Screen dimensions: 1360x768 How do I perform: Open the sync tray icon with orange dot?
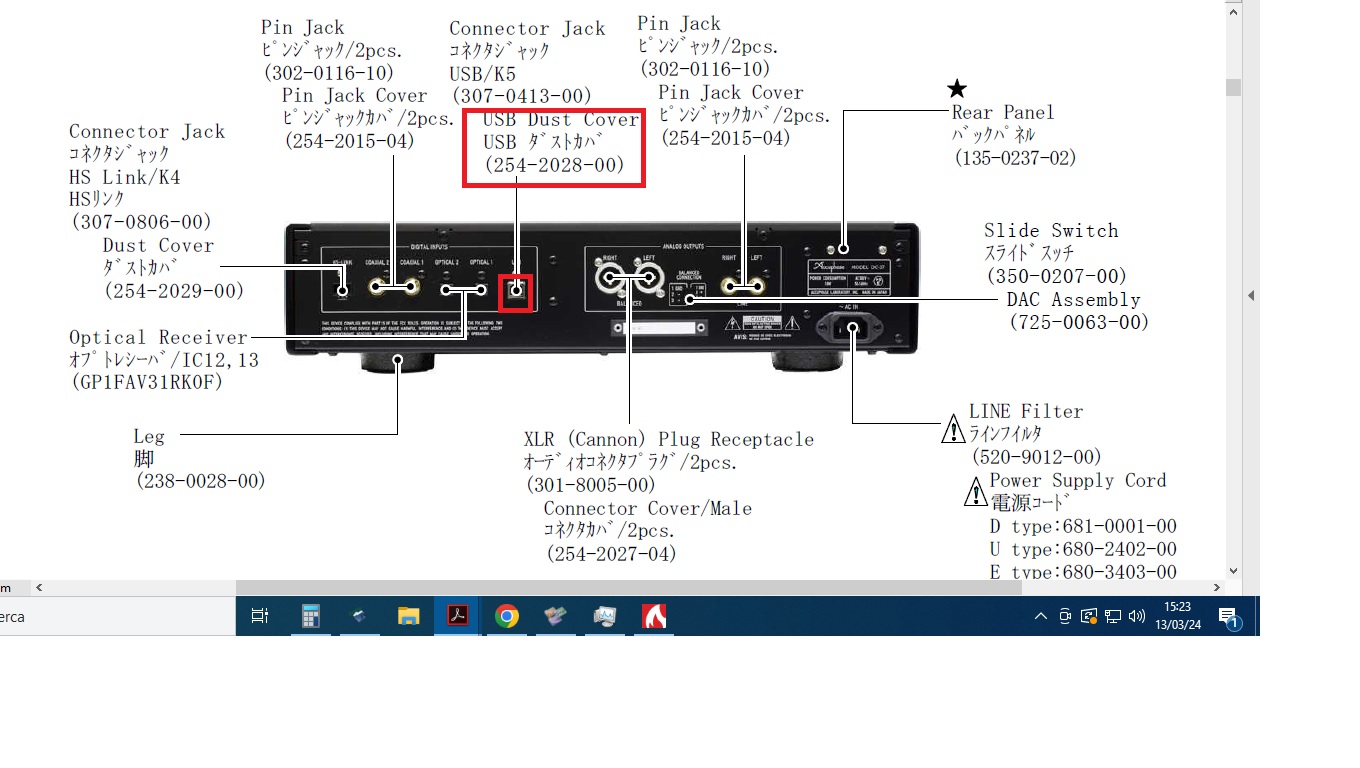point(1089,616)
